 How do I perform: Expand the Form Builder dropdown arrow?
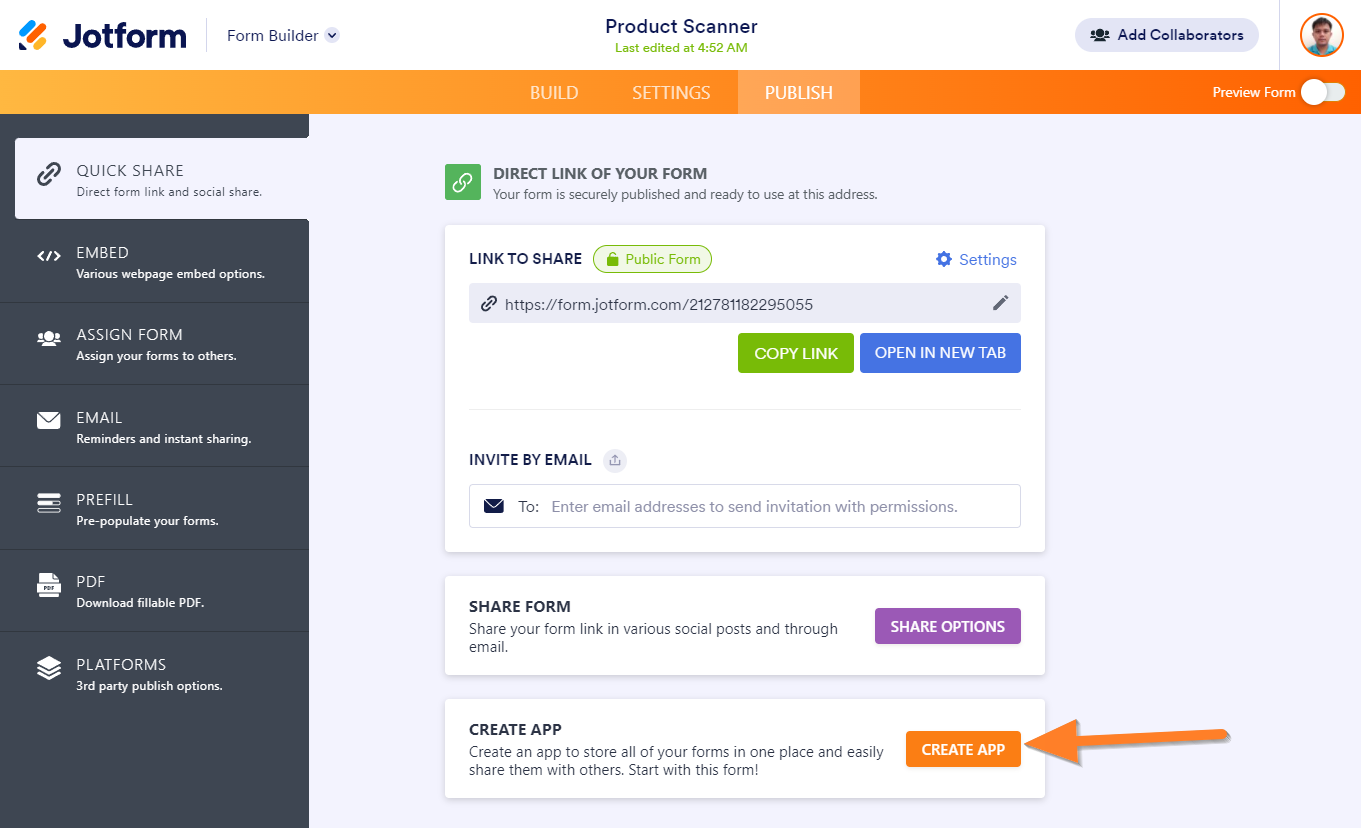click(332, 35)
